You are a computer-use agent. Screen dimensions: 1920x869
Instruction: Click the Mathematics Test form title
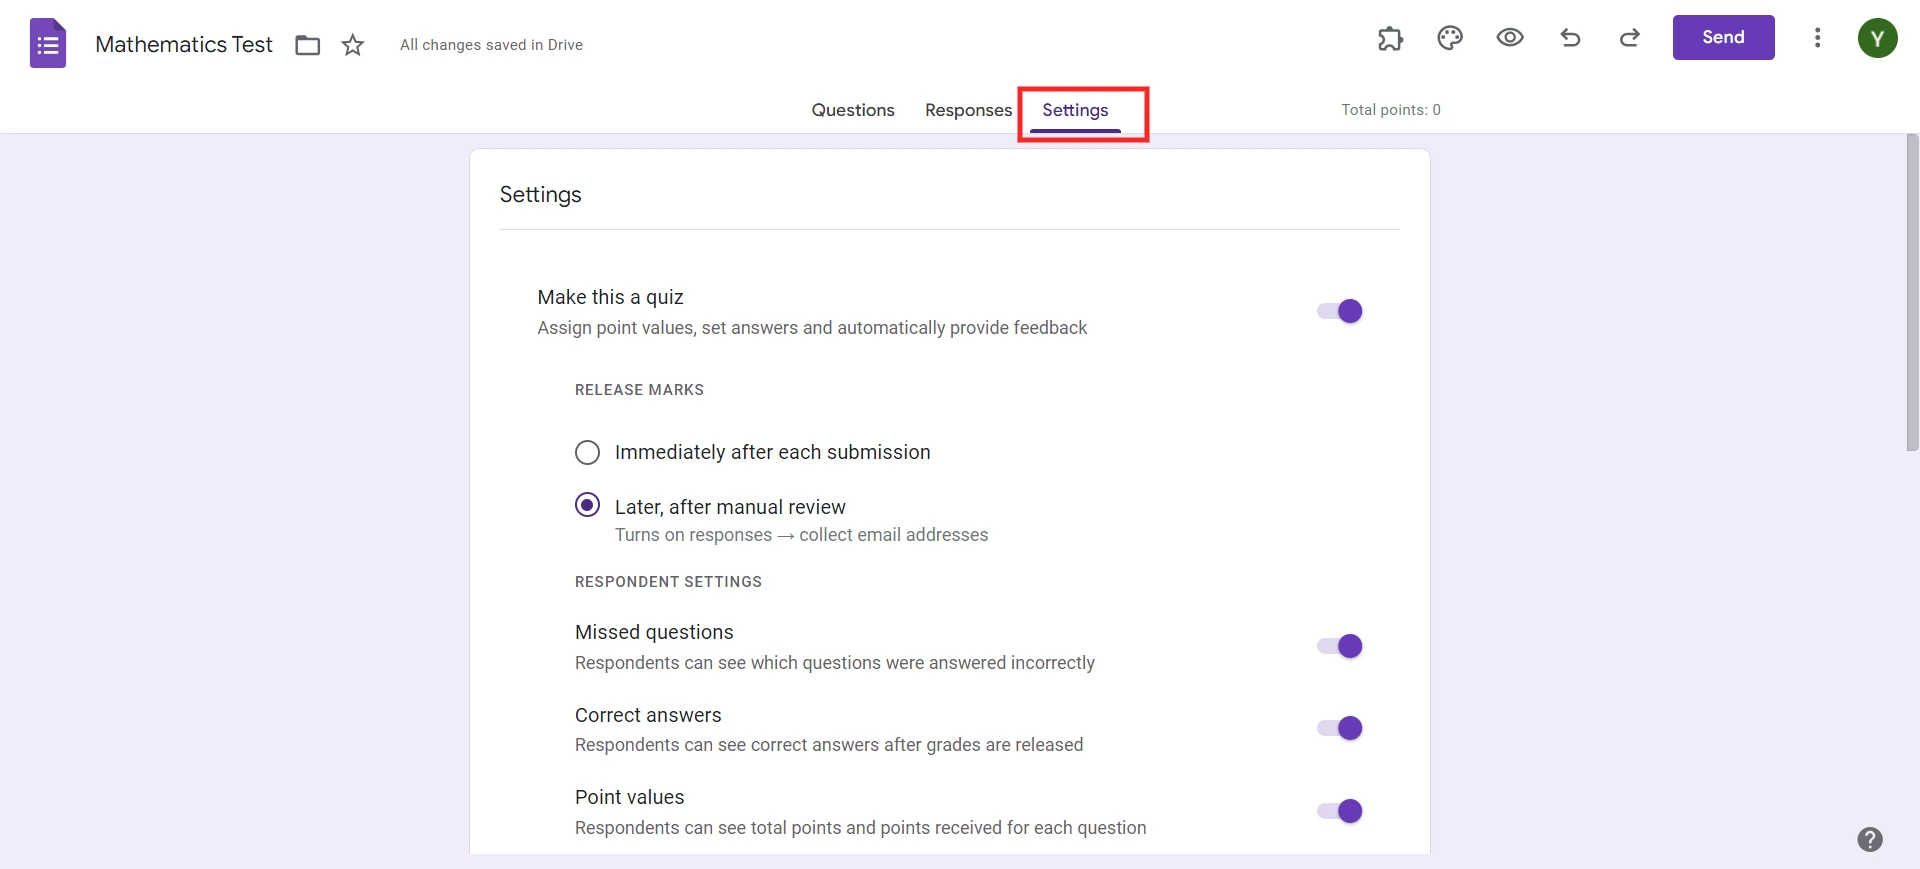click(x=184, y=45)
